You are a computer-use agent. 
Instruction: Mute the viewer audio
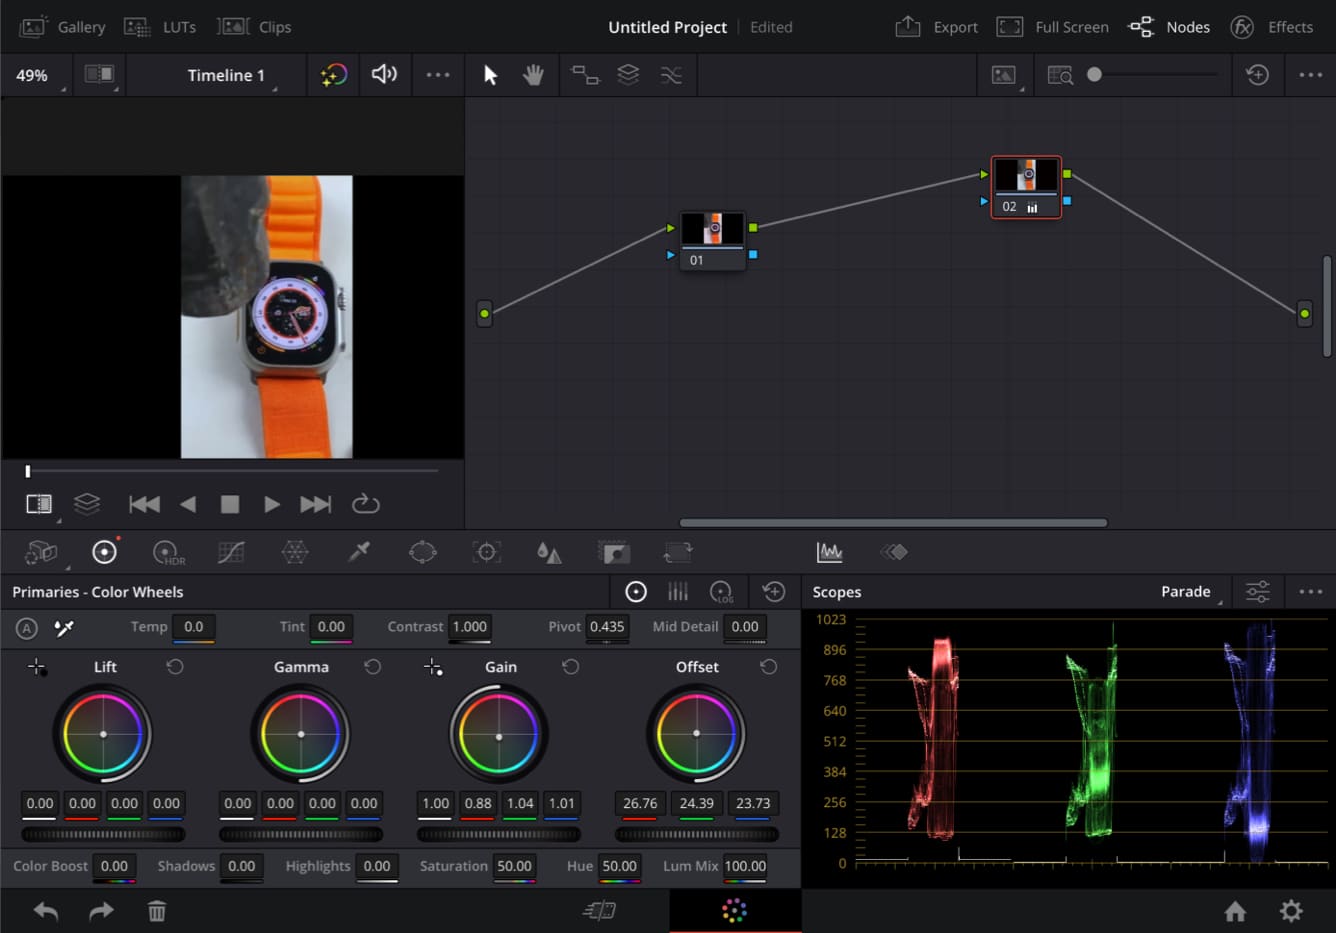click(x=384, y=75)
